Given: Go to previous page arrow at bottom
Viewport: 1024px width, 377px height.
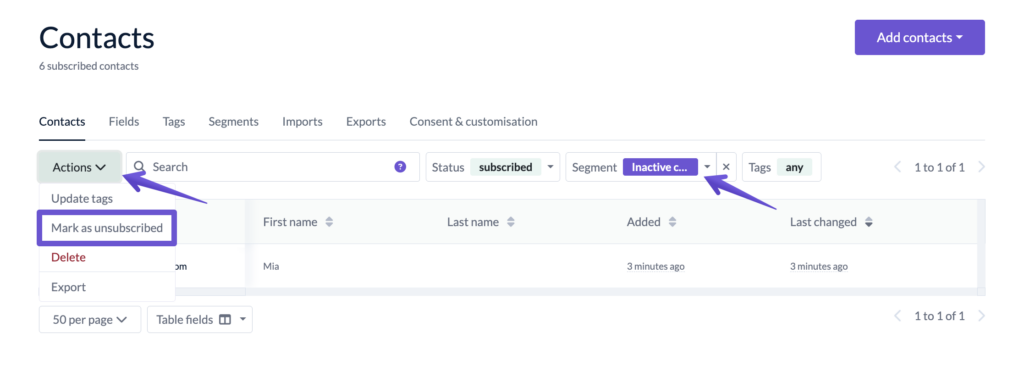Looking at the screenshot, I should [898, 316].
